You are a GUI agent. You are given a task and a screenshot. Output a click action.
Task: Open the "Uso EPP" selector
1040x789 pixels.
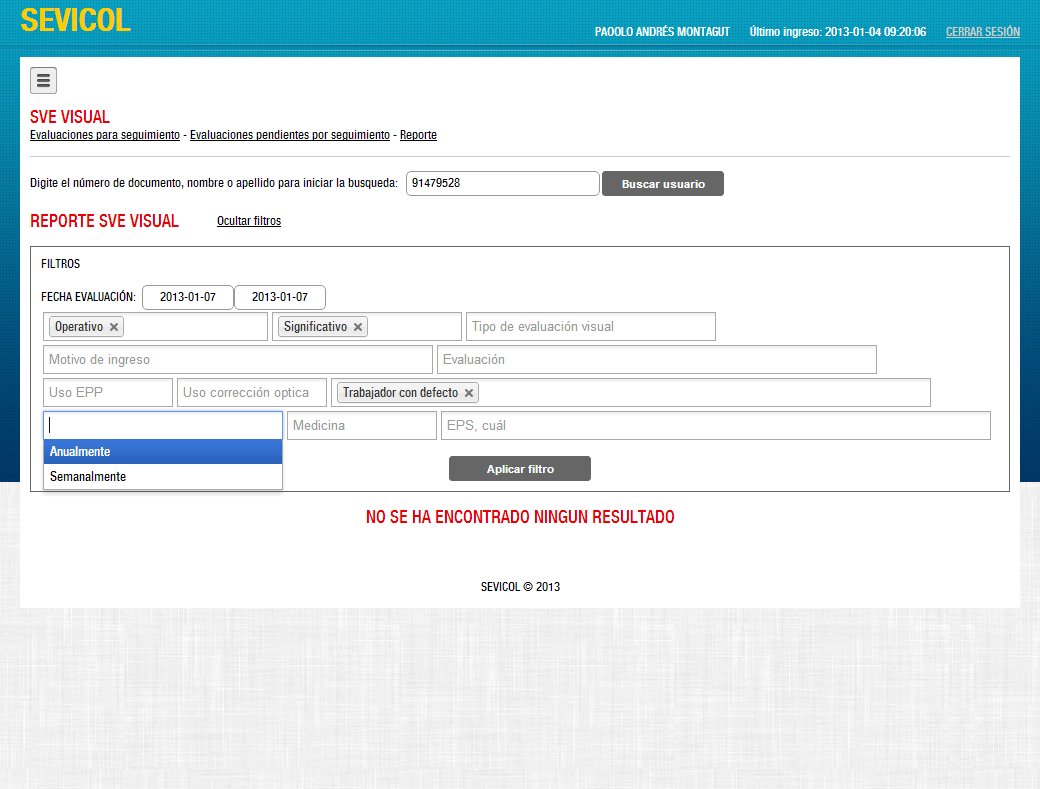point(107,391)
